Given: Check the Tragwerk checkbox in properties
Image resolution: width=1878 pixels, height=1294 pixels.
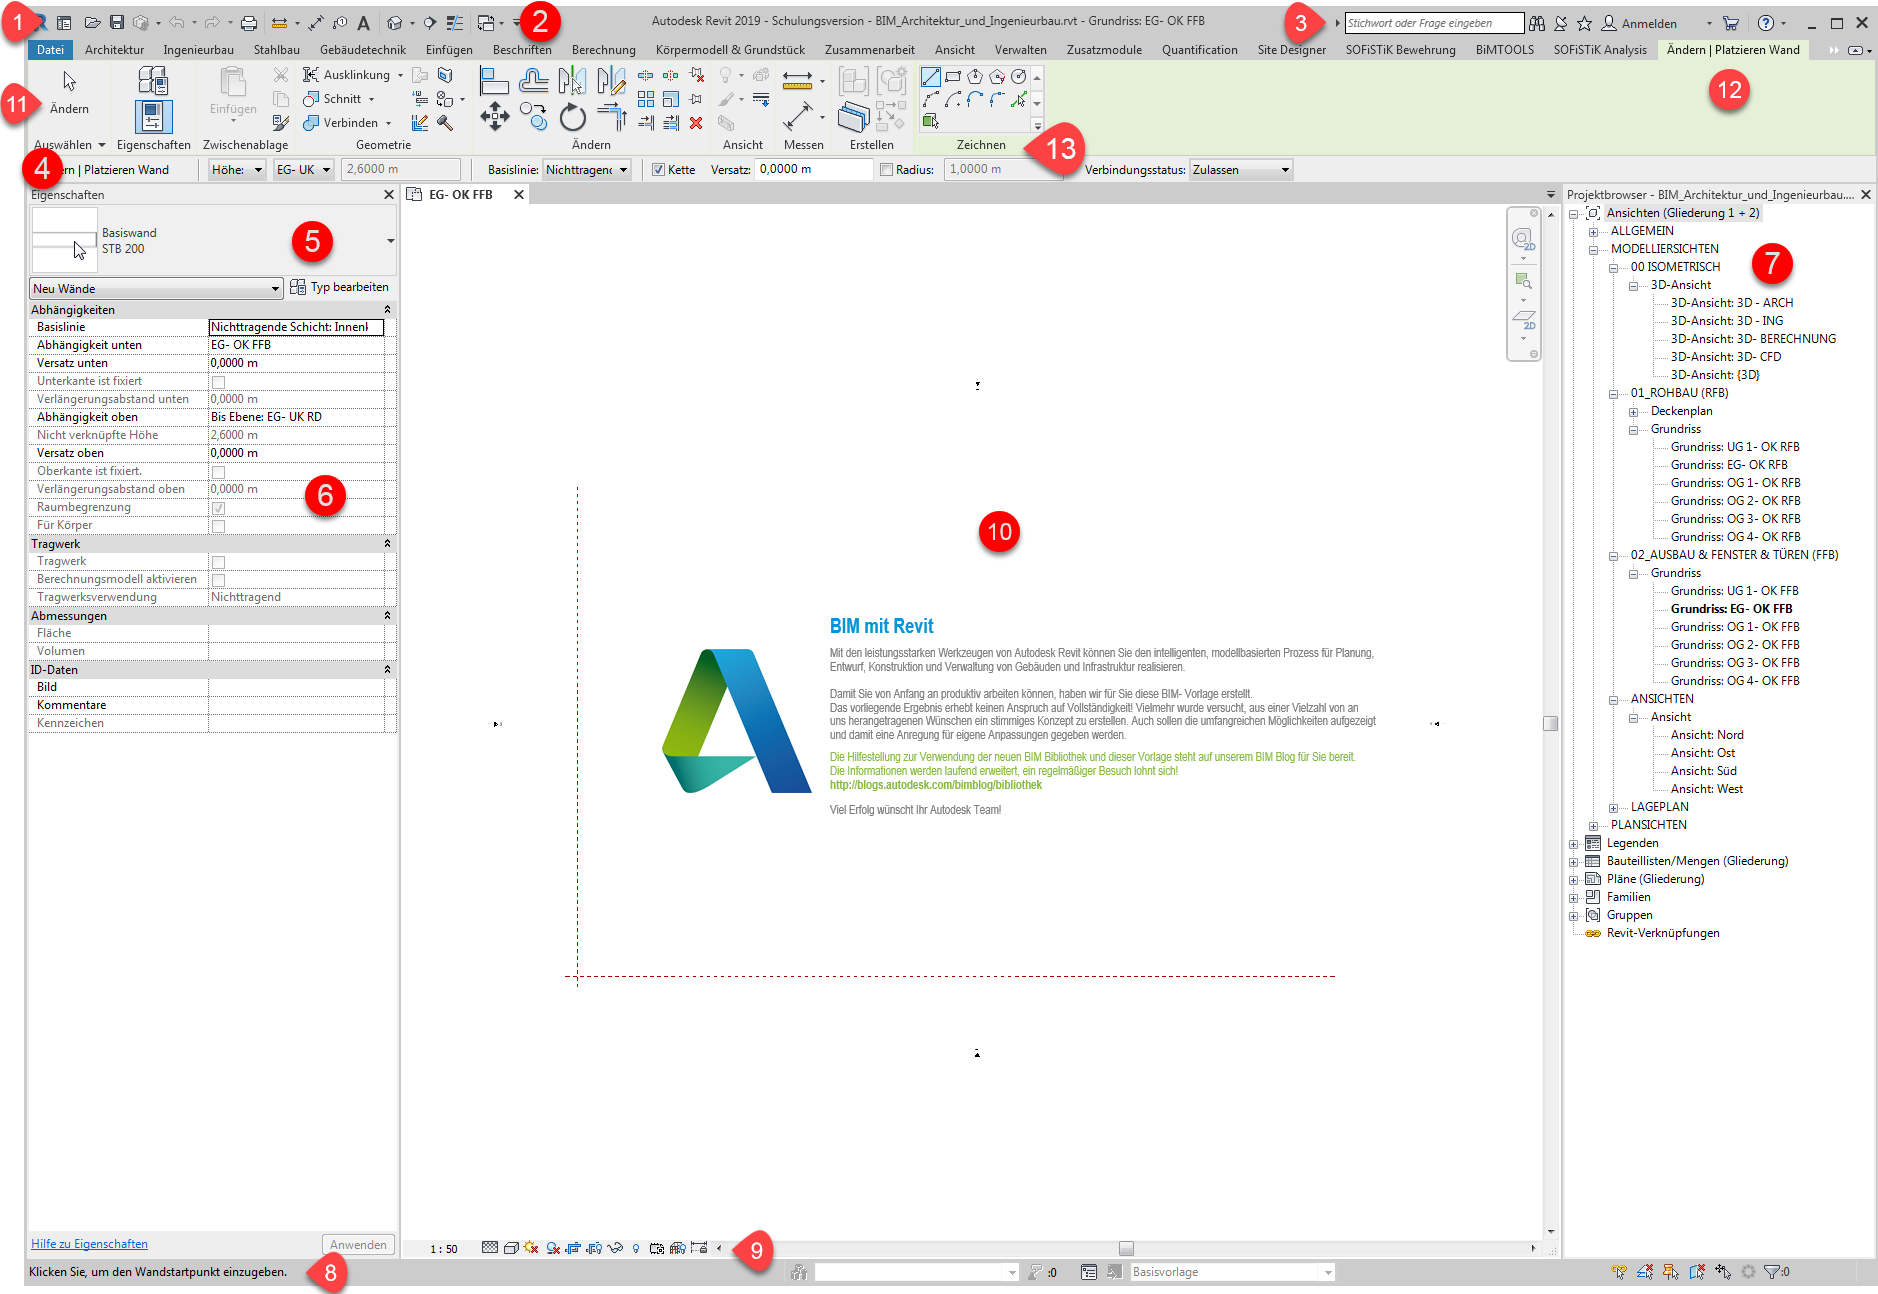Looking at the screenshot, I should point(218,562).
